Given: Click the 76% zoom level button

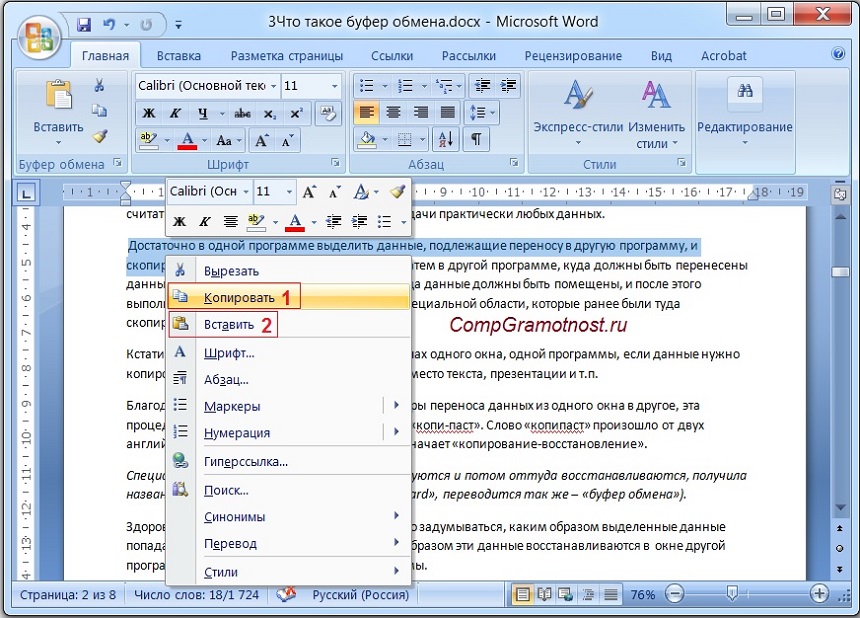Looking at the screenshot, I should [x=643, y=594].
